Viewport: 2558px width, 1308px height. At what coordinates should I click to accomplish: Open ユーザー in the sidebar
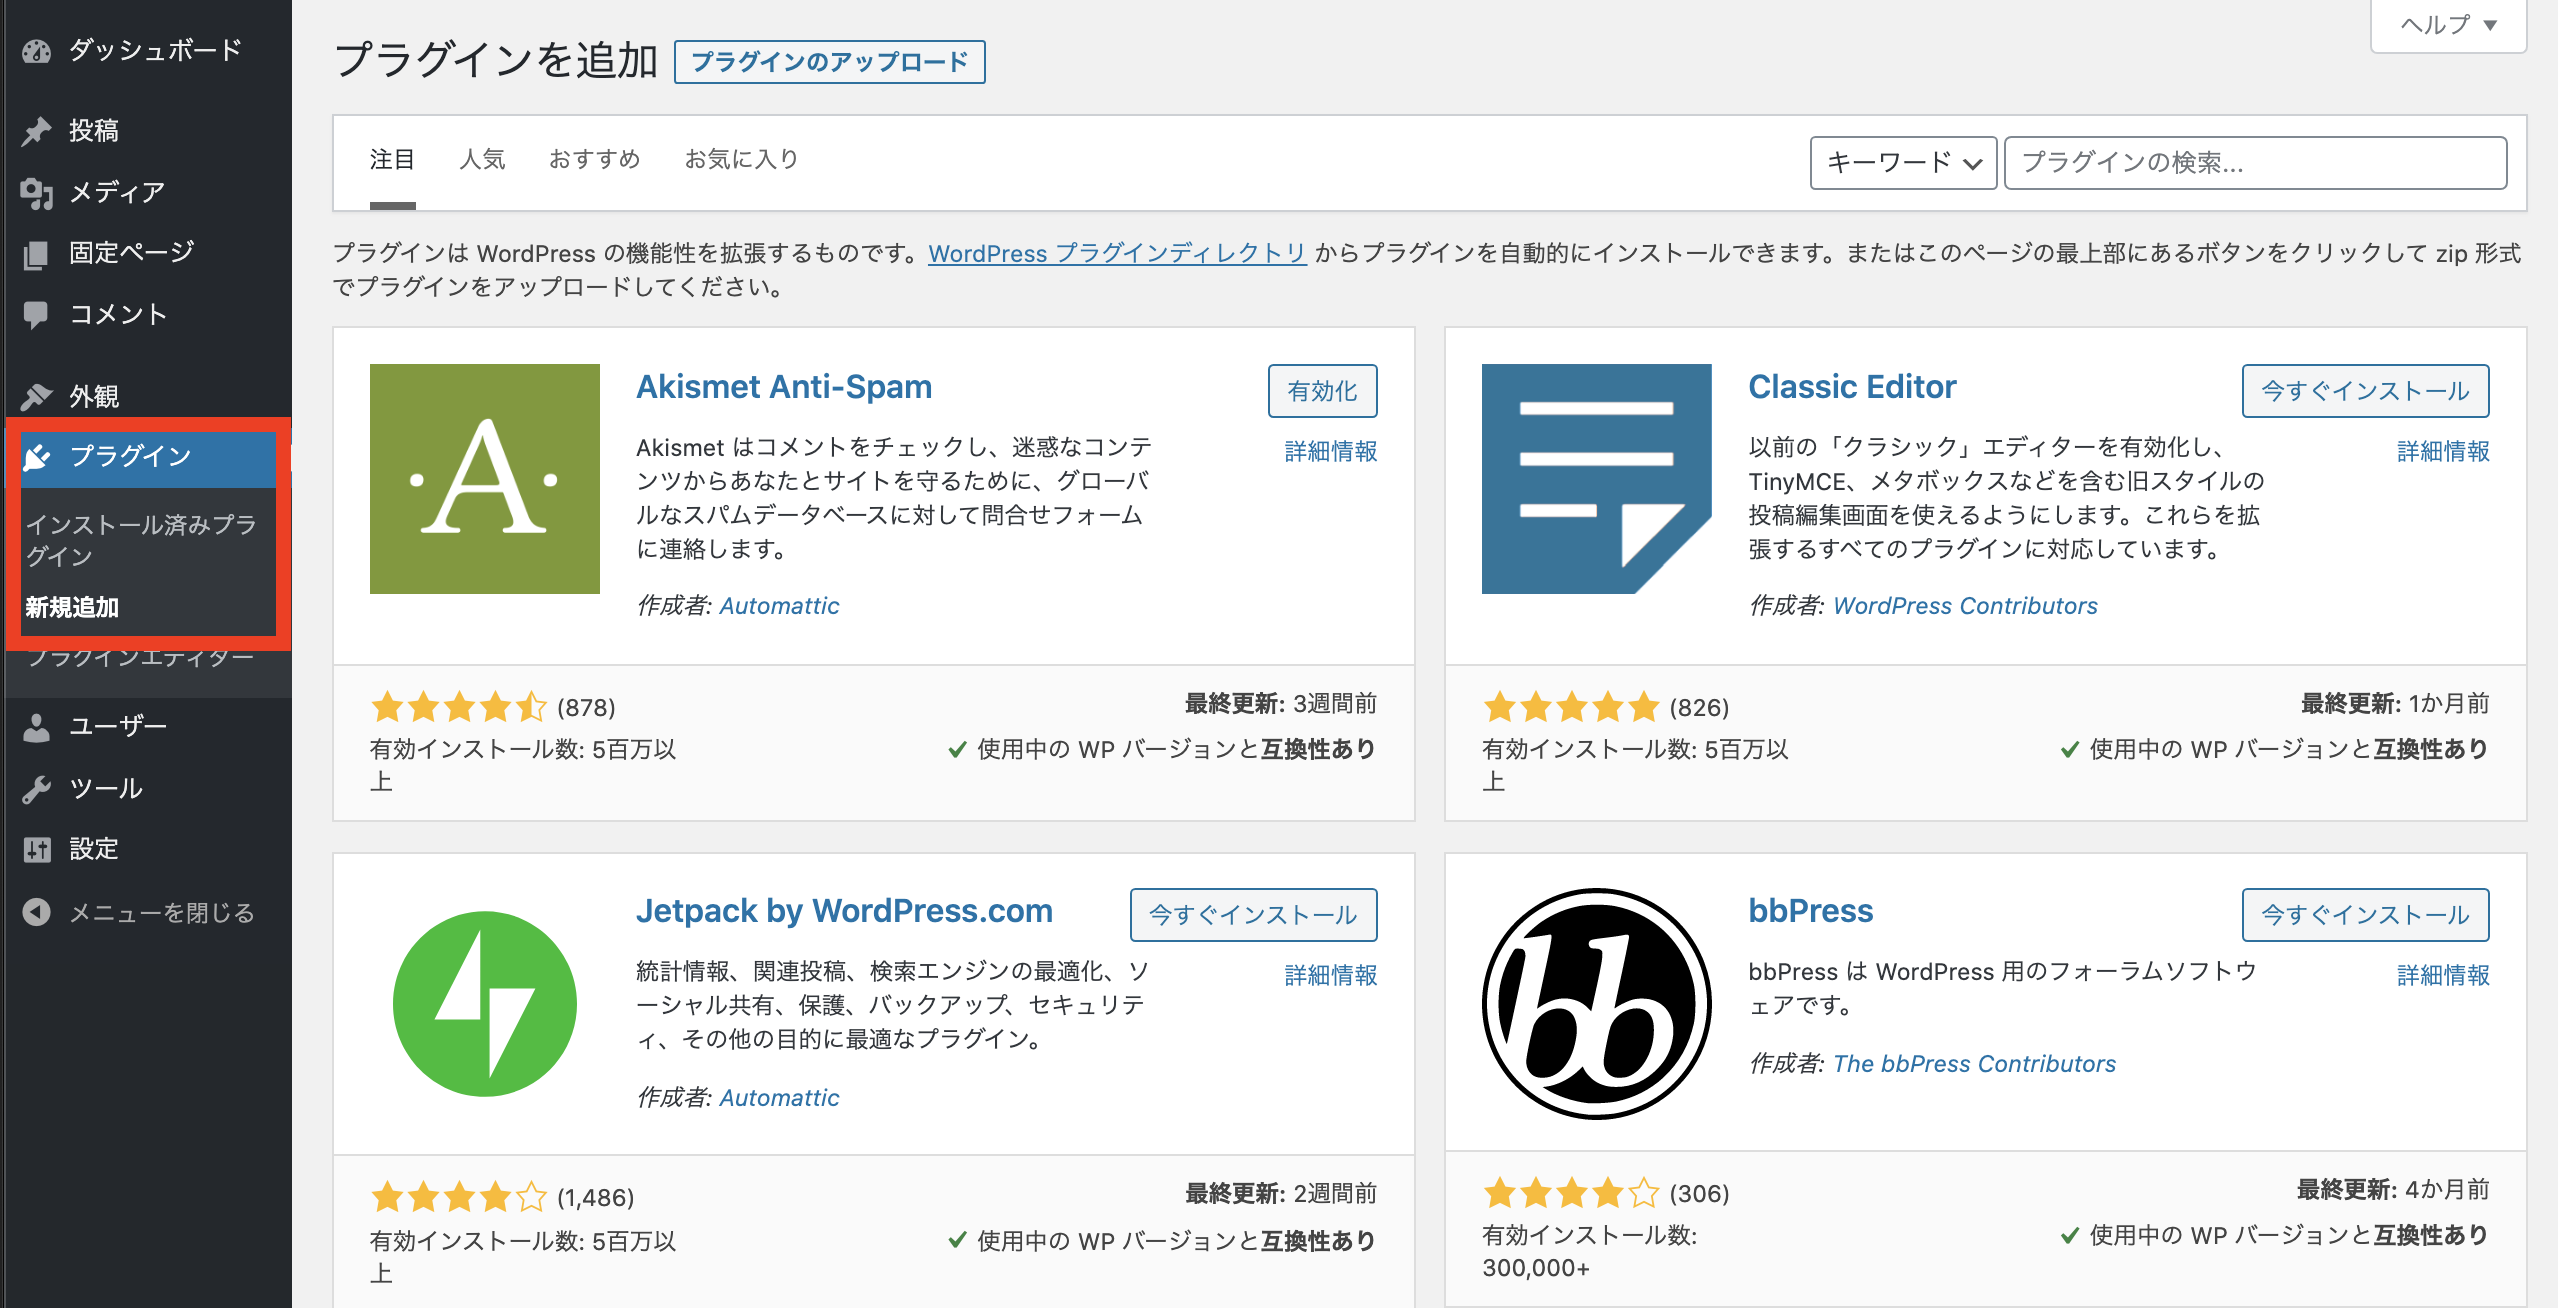pos(148,727)
